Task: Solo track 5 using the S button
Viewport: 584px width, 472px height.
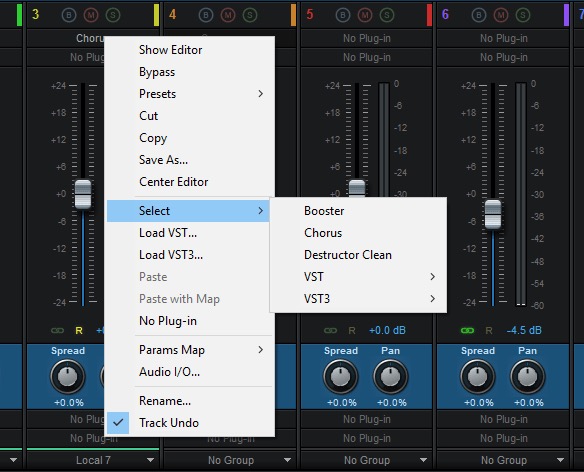Action: pos(387,15)
